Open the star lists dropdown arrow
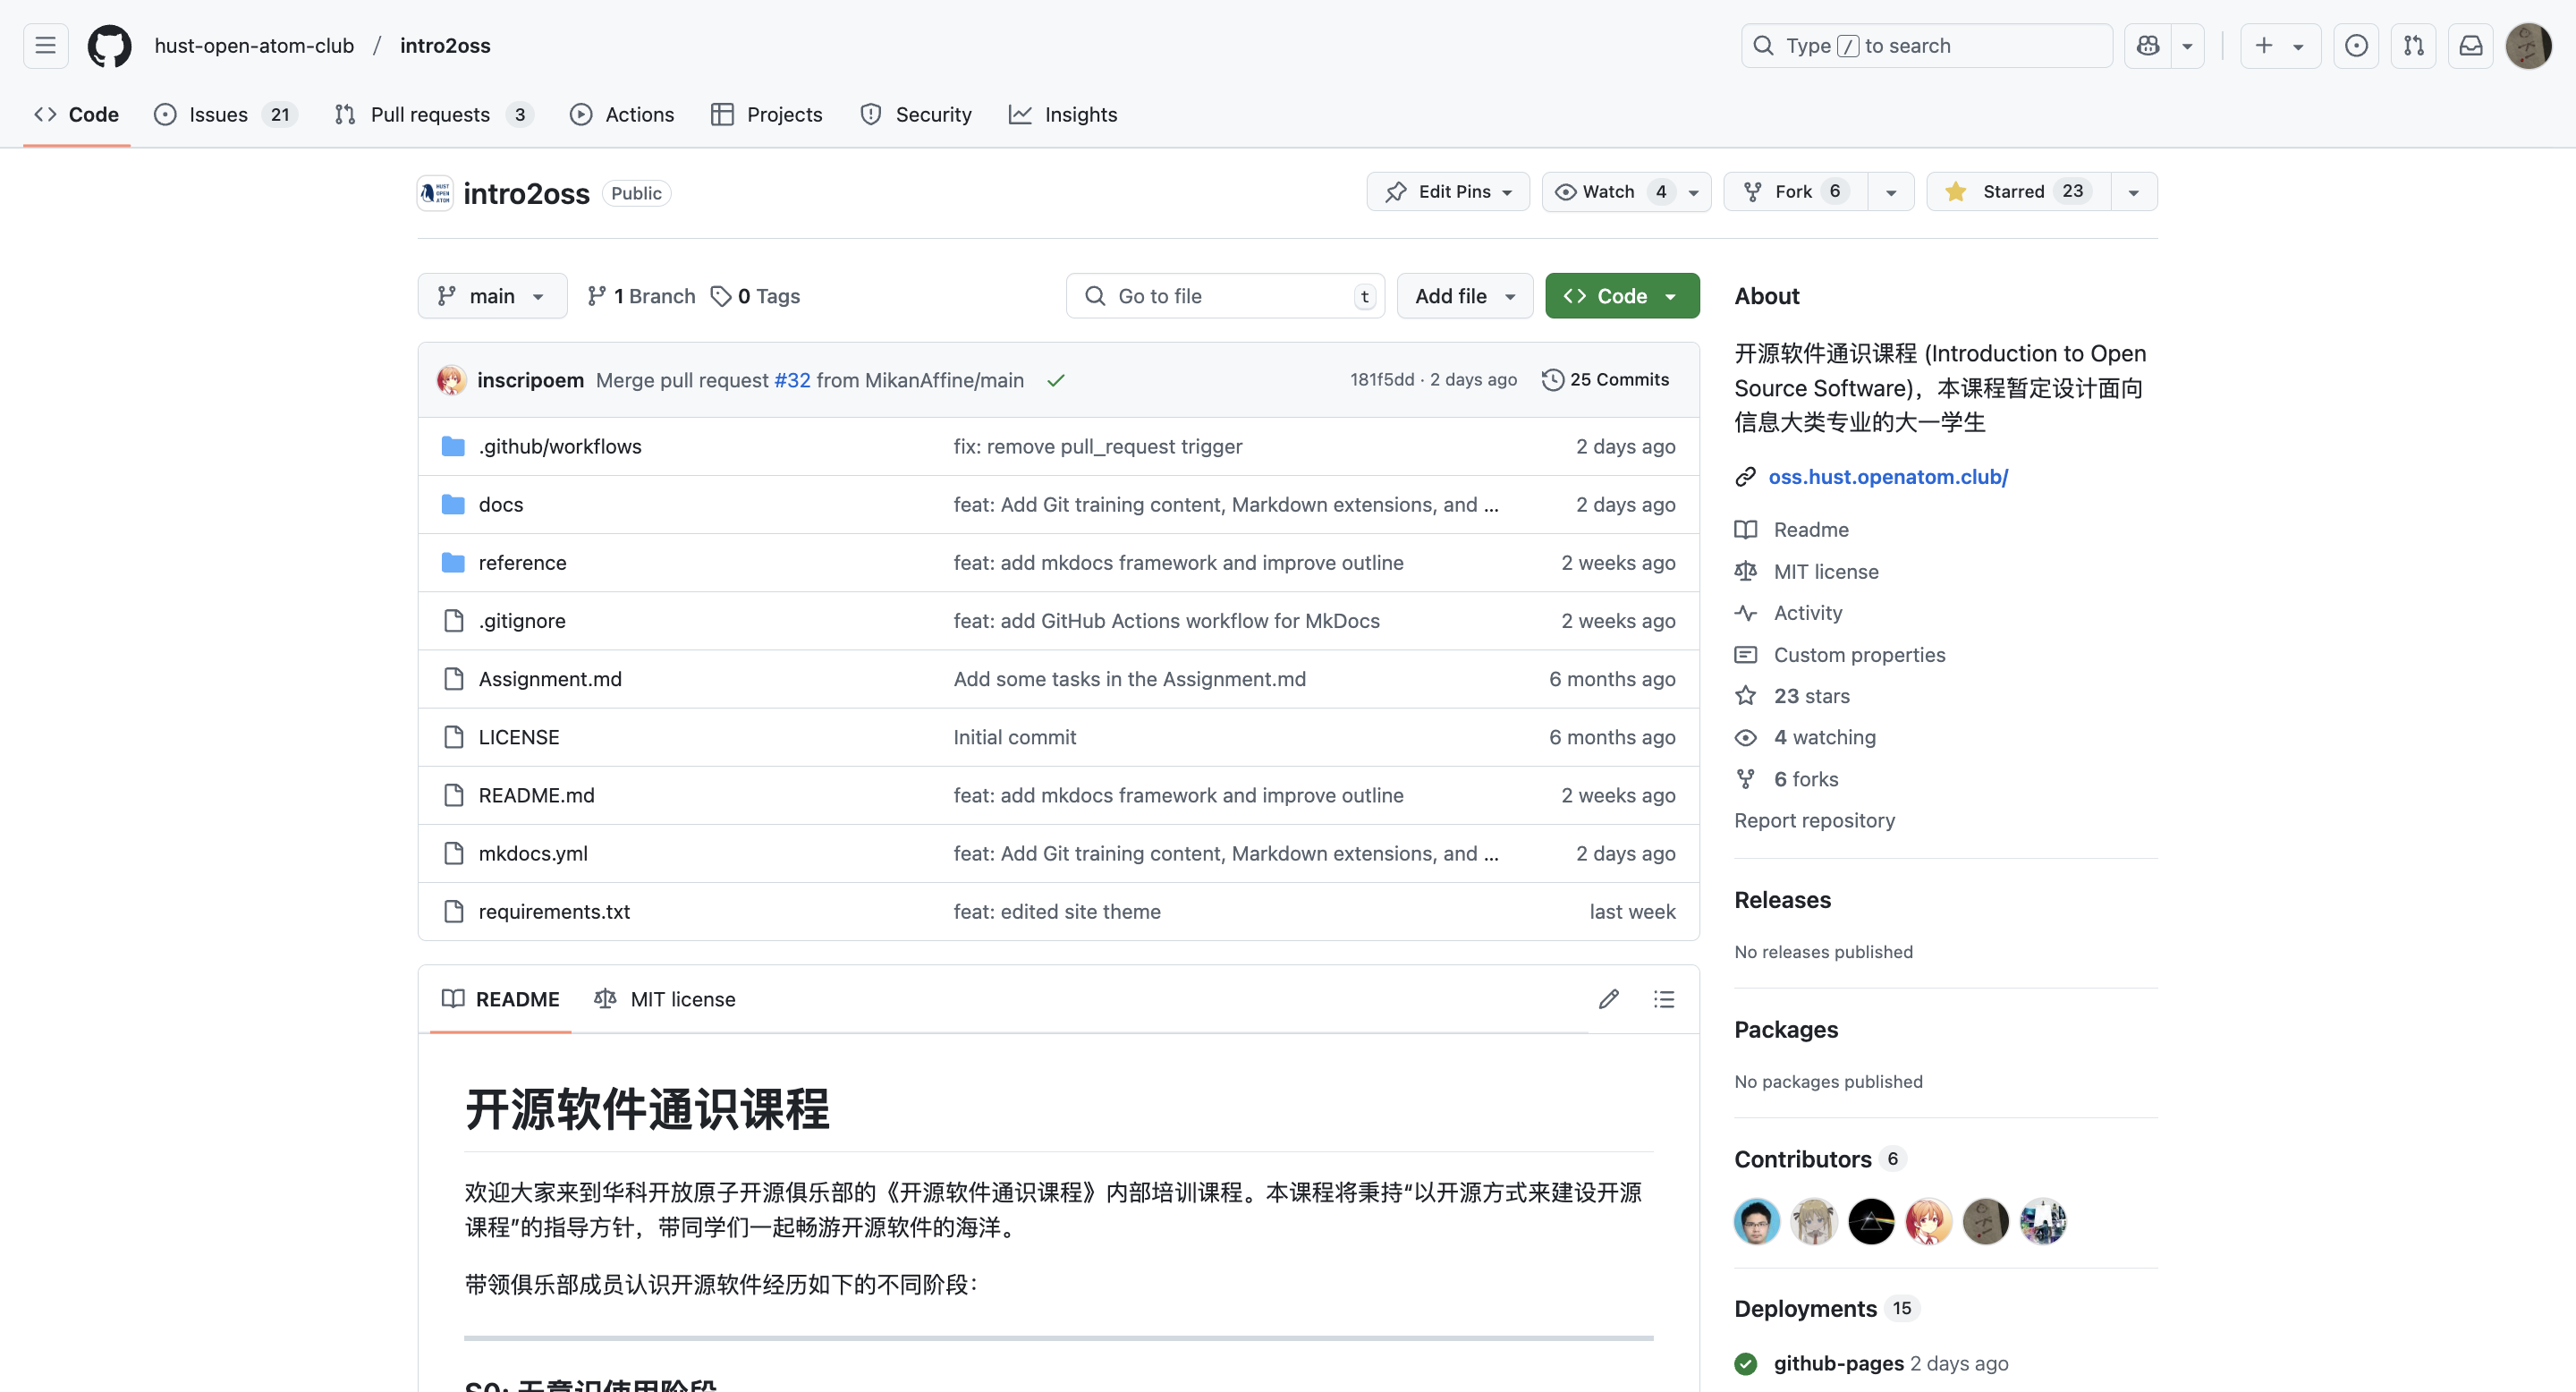This screenshot has width=2576, height=1392. [x=2134, y=192]
